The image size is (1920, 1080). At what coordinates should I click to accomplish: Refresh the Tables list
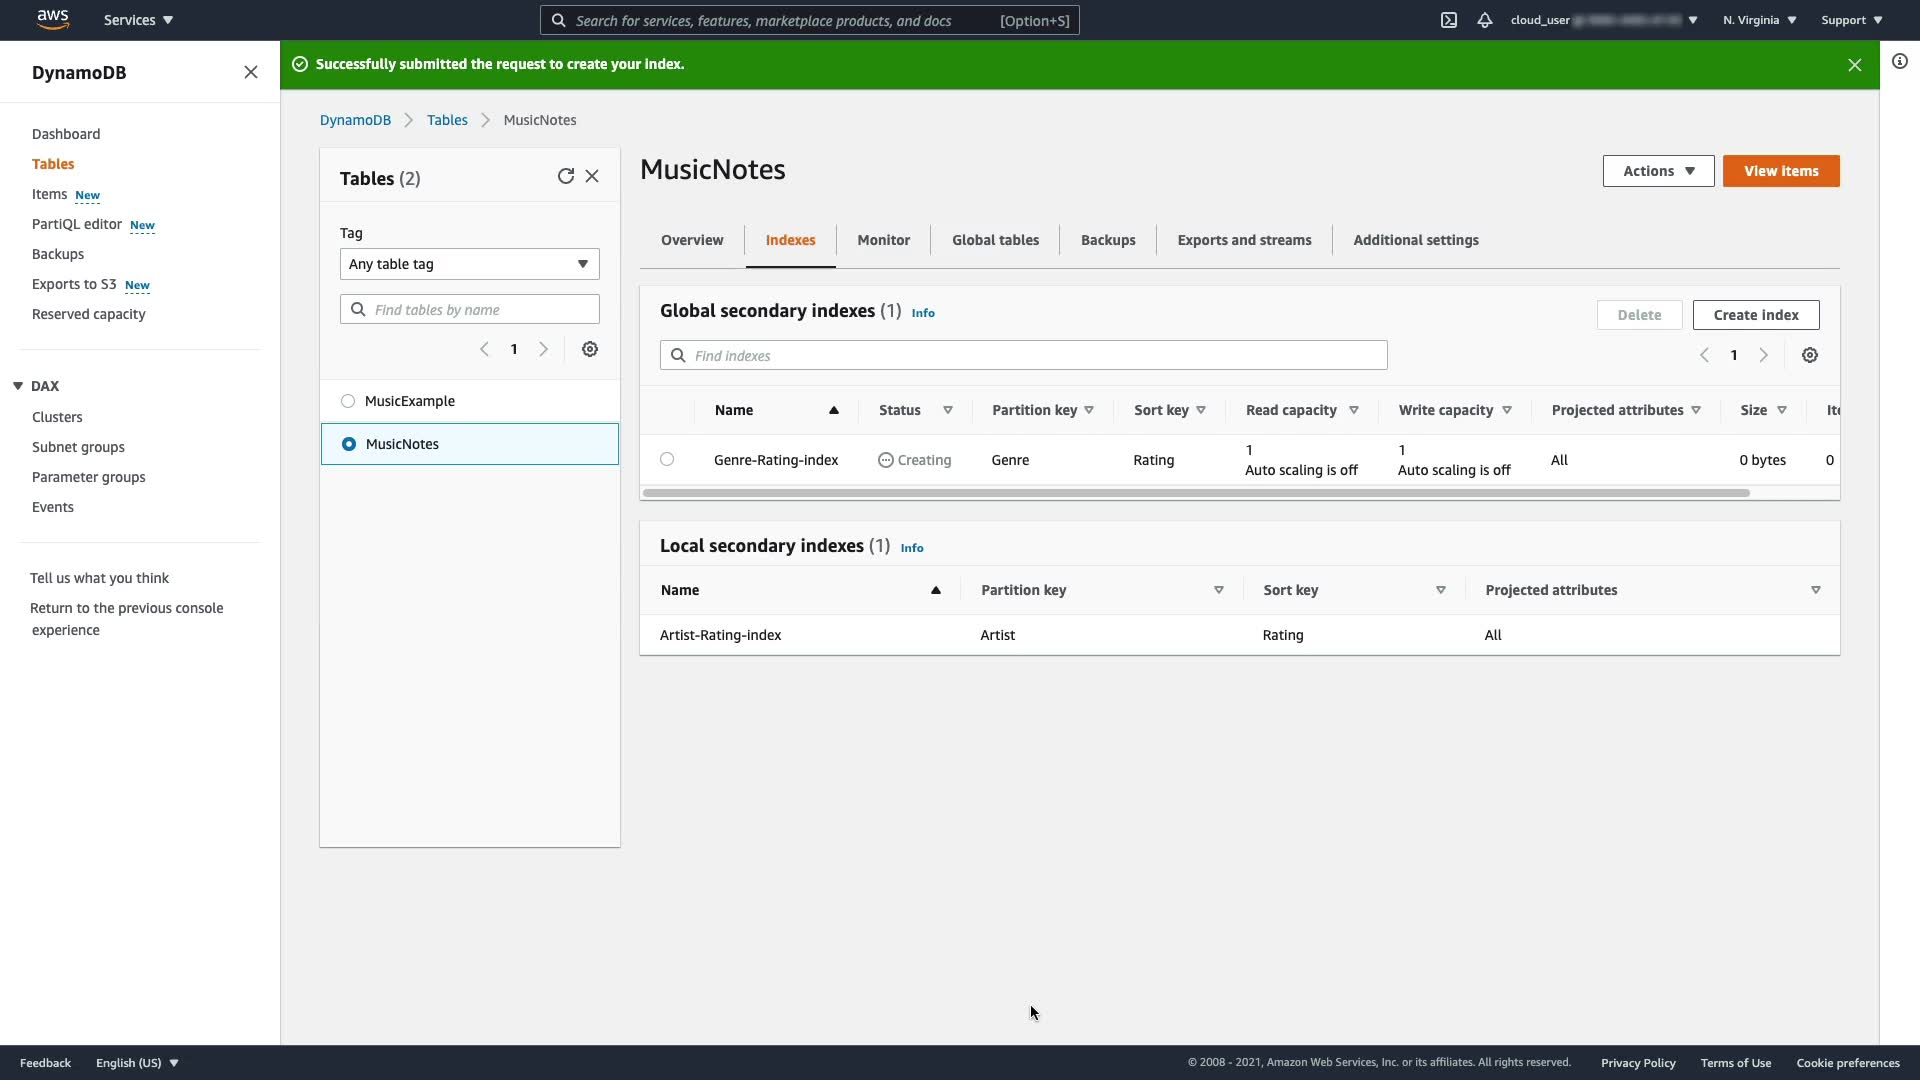(565, 177)
